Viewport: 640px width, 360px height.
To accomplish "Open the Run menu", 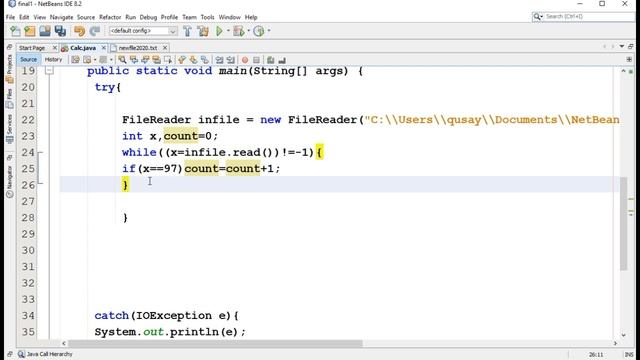I will (131, 17).
